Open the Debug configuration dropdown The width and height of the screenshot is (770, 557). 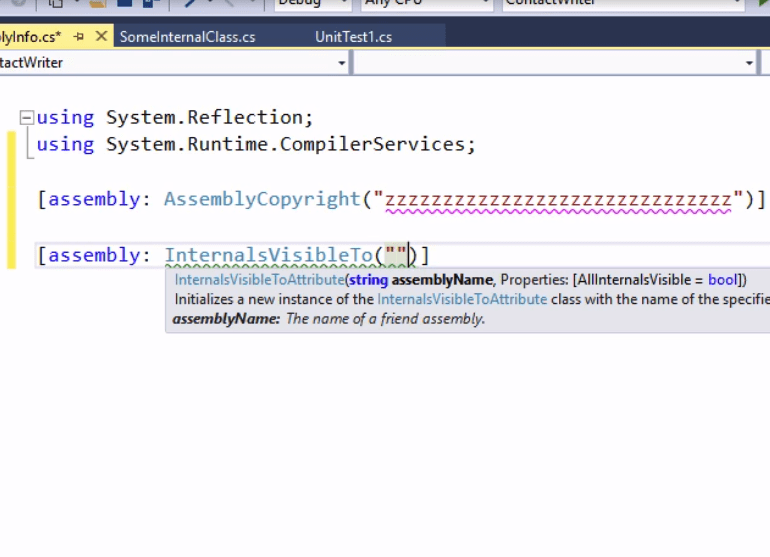point(313,4)
